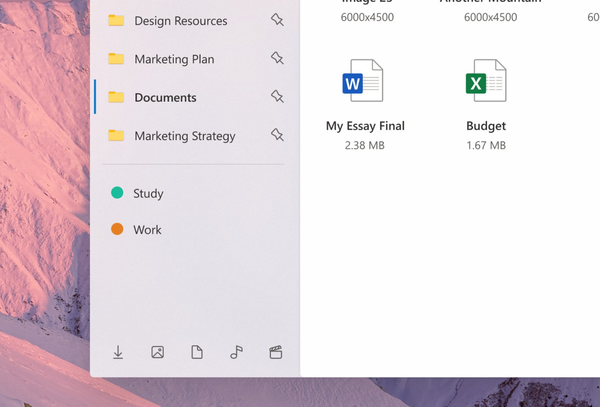Navigate to Marketing Plan folder
600x407 pixels.
[x=174, y=59]
